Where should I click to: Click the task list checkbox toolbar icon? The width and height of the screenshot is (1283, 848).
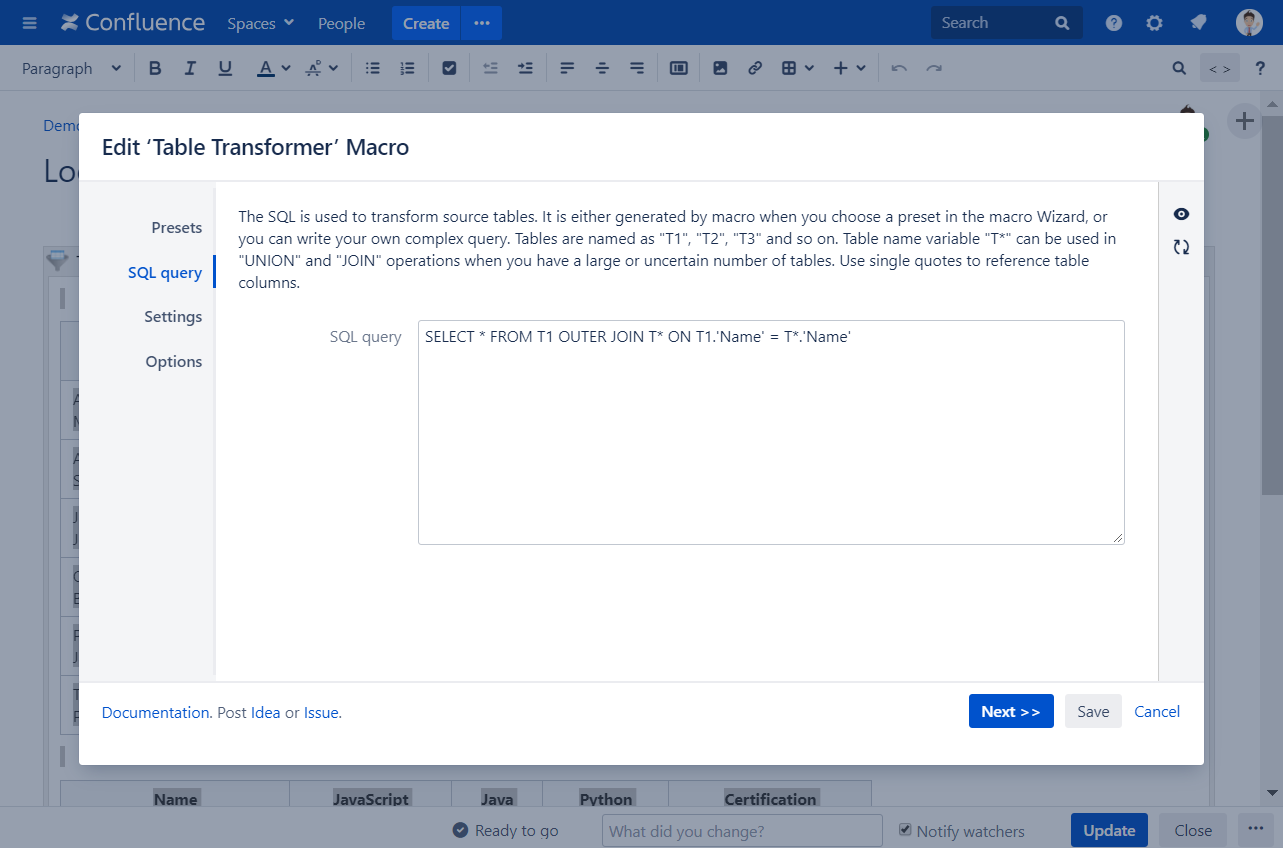tap(449, 68)
